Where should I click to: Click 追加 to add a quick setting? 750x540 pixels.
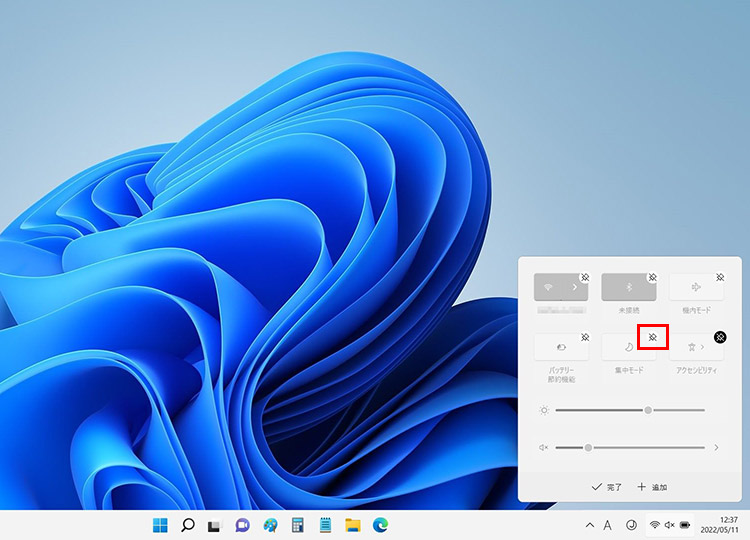coord(652,487)
